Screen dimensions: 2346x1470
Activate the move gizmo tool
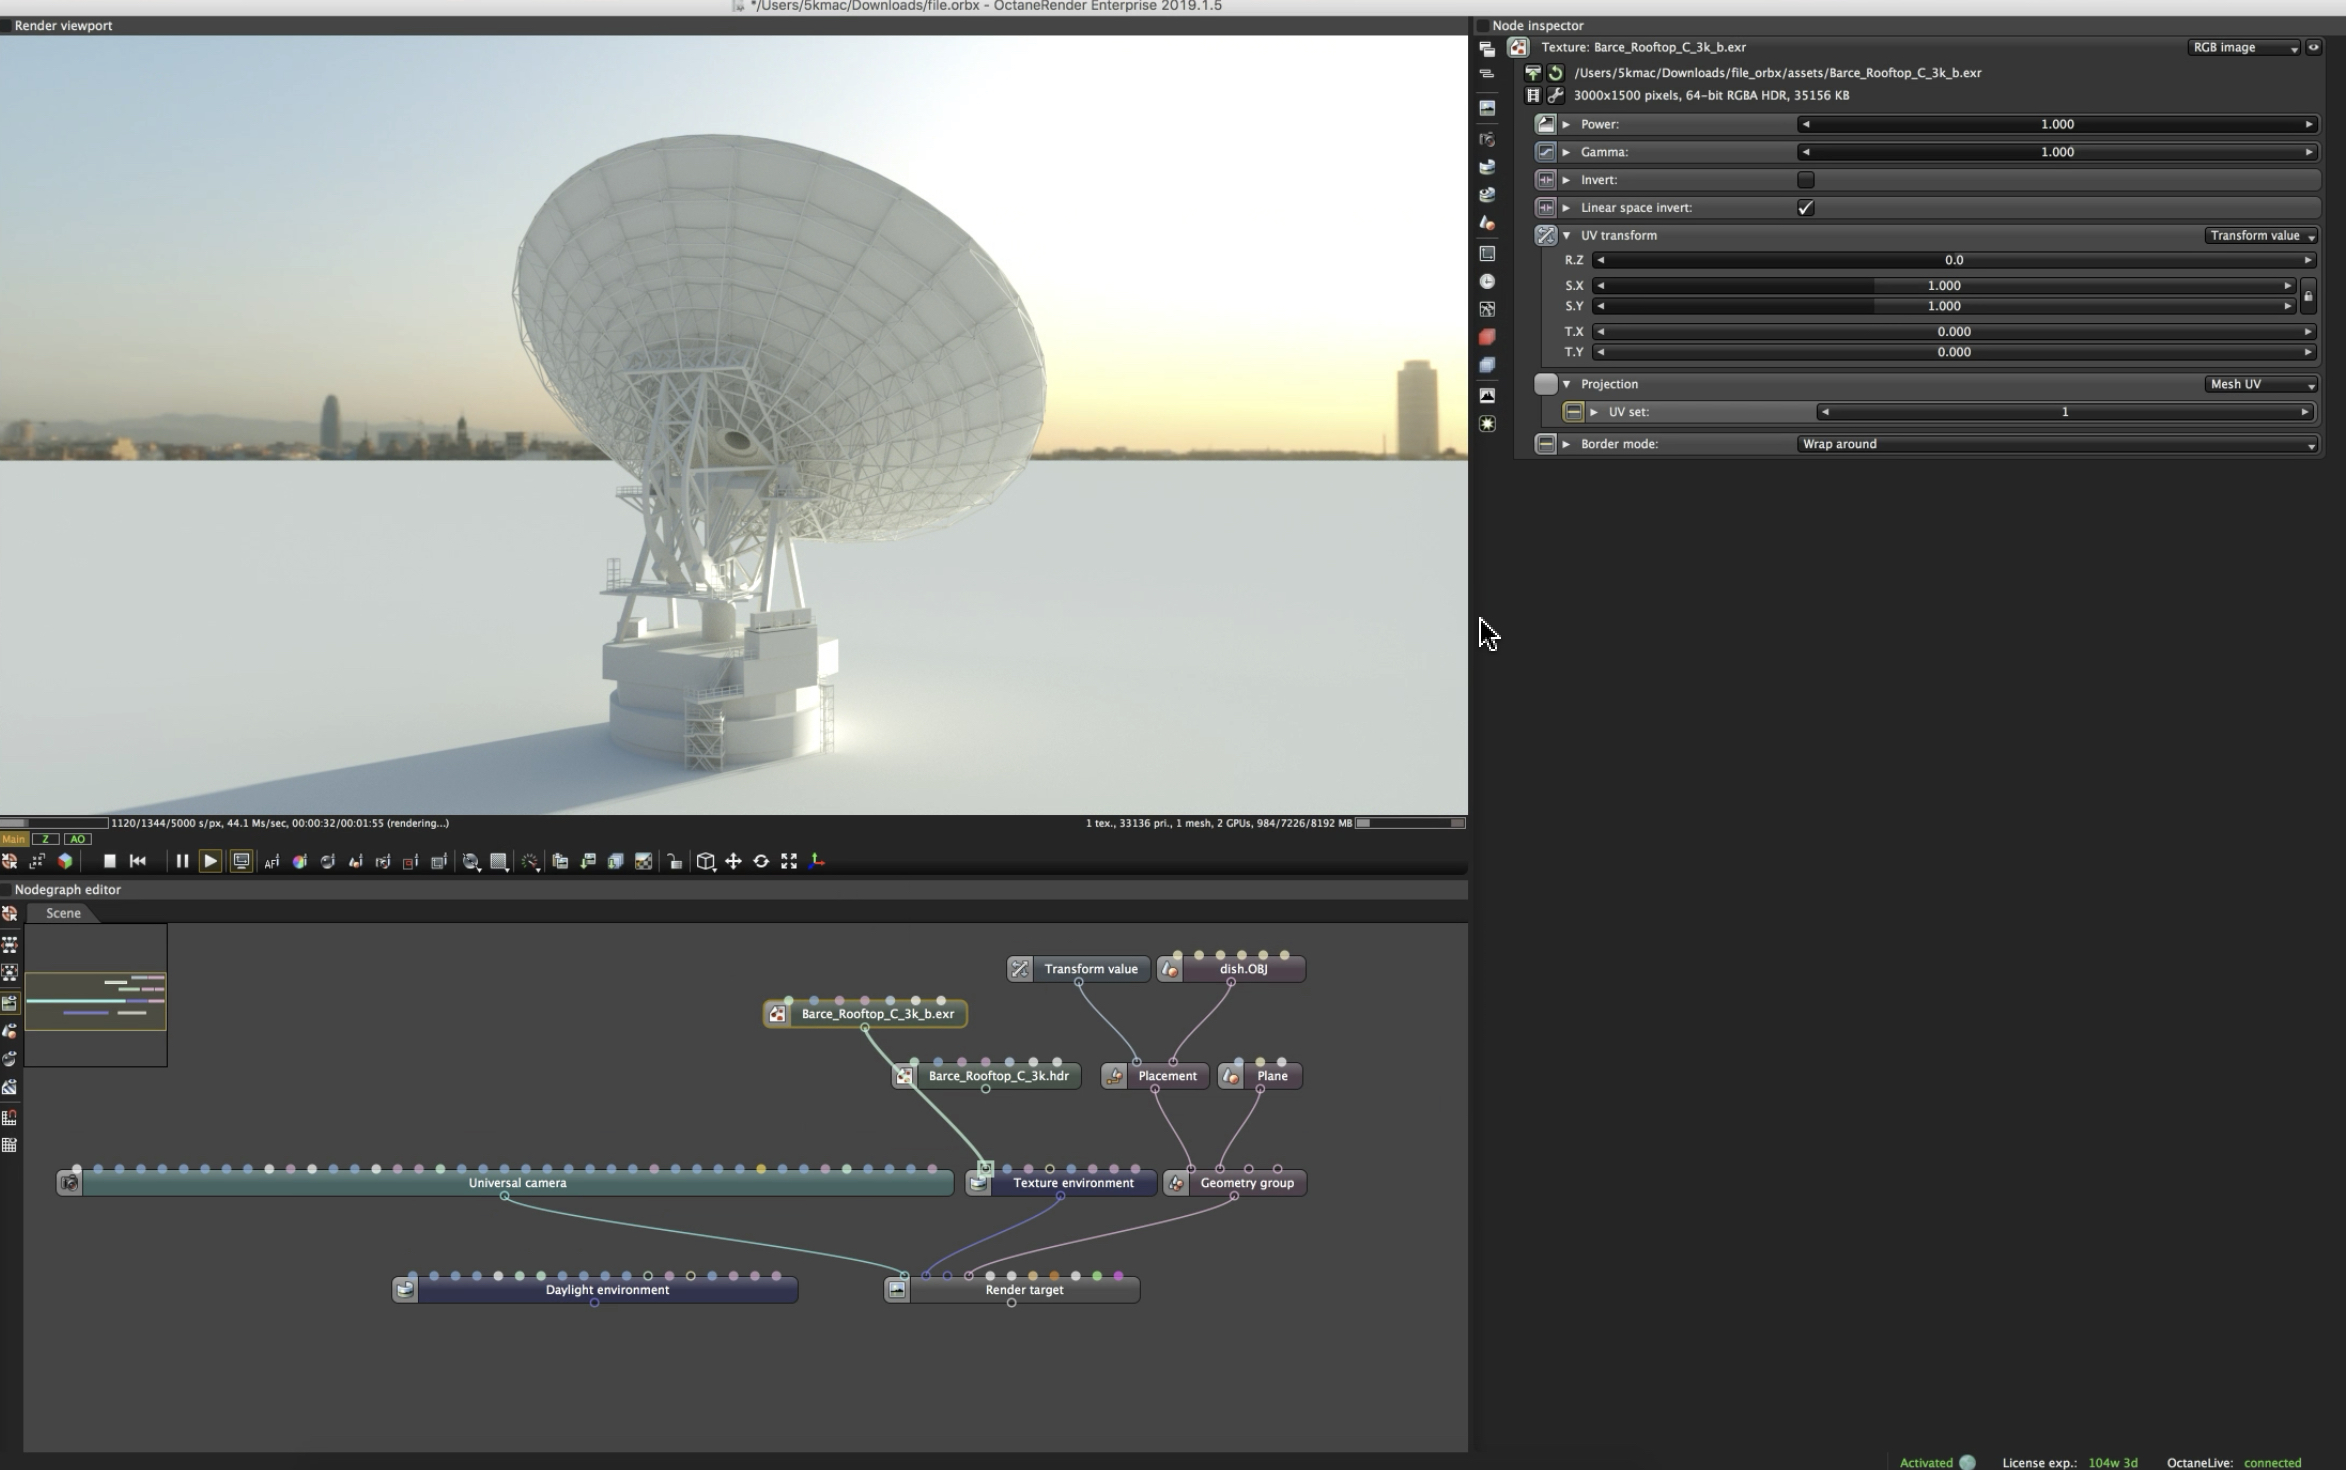733,861
